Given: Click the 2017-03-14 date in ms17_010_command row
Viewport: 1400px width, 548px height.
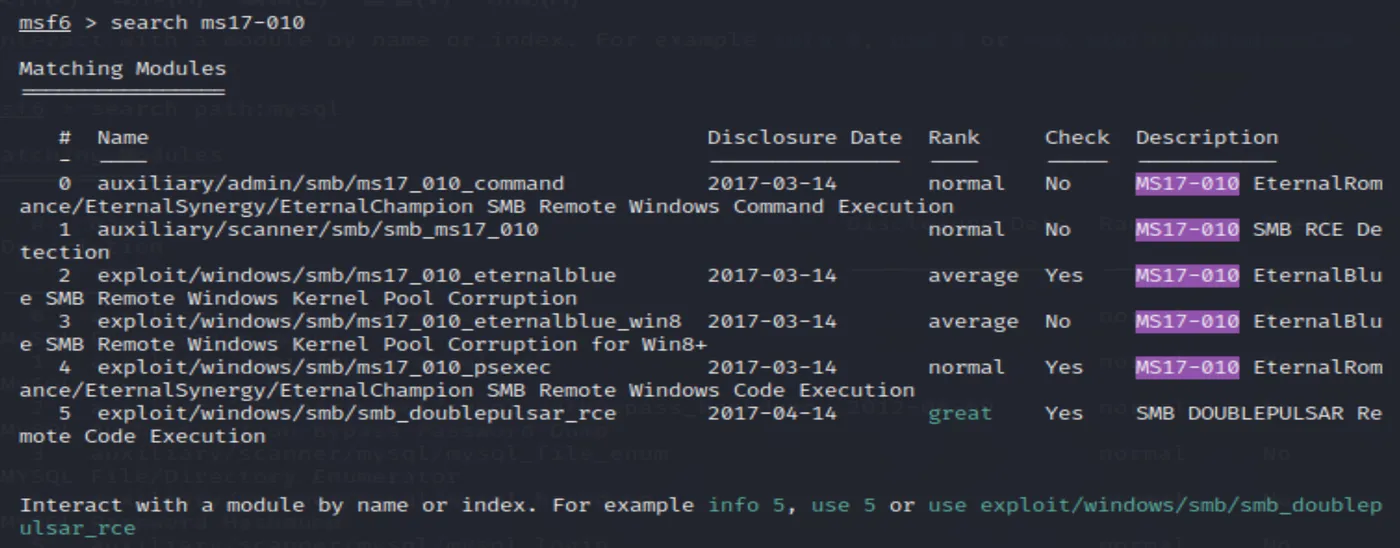Looking at the screenshot, I should (772, 184).
